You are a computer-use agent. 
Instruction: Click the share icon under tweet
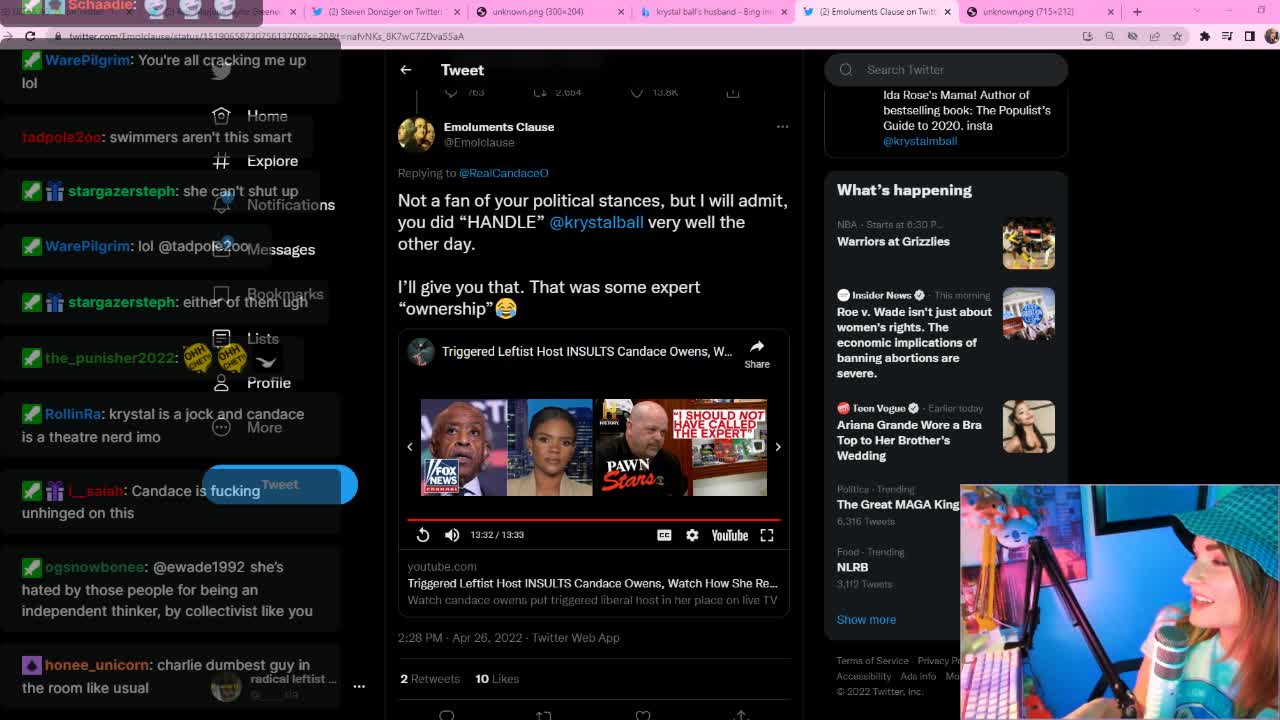(741, 714)
